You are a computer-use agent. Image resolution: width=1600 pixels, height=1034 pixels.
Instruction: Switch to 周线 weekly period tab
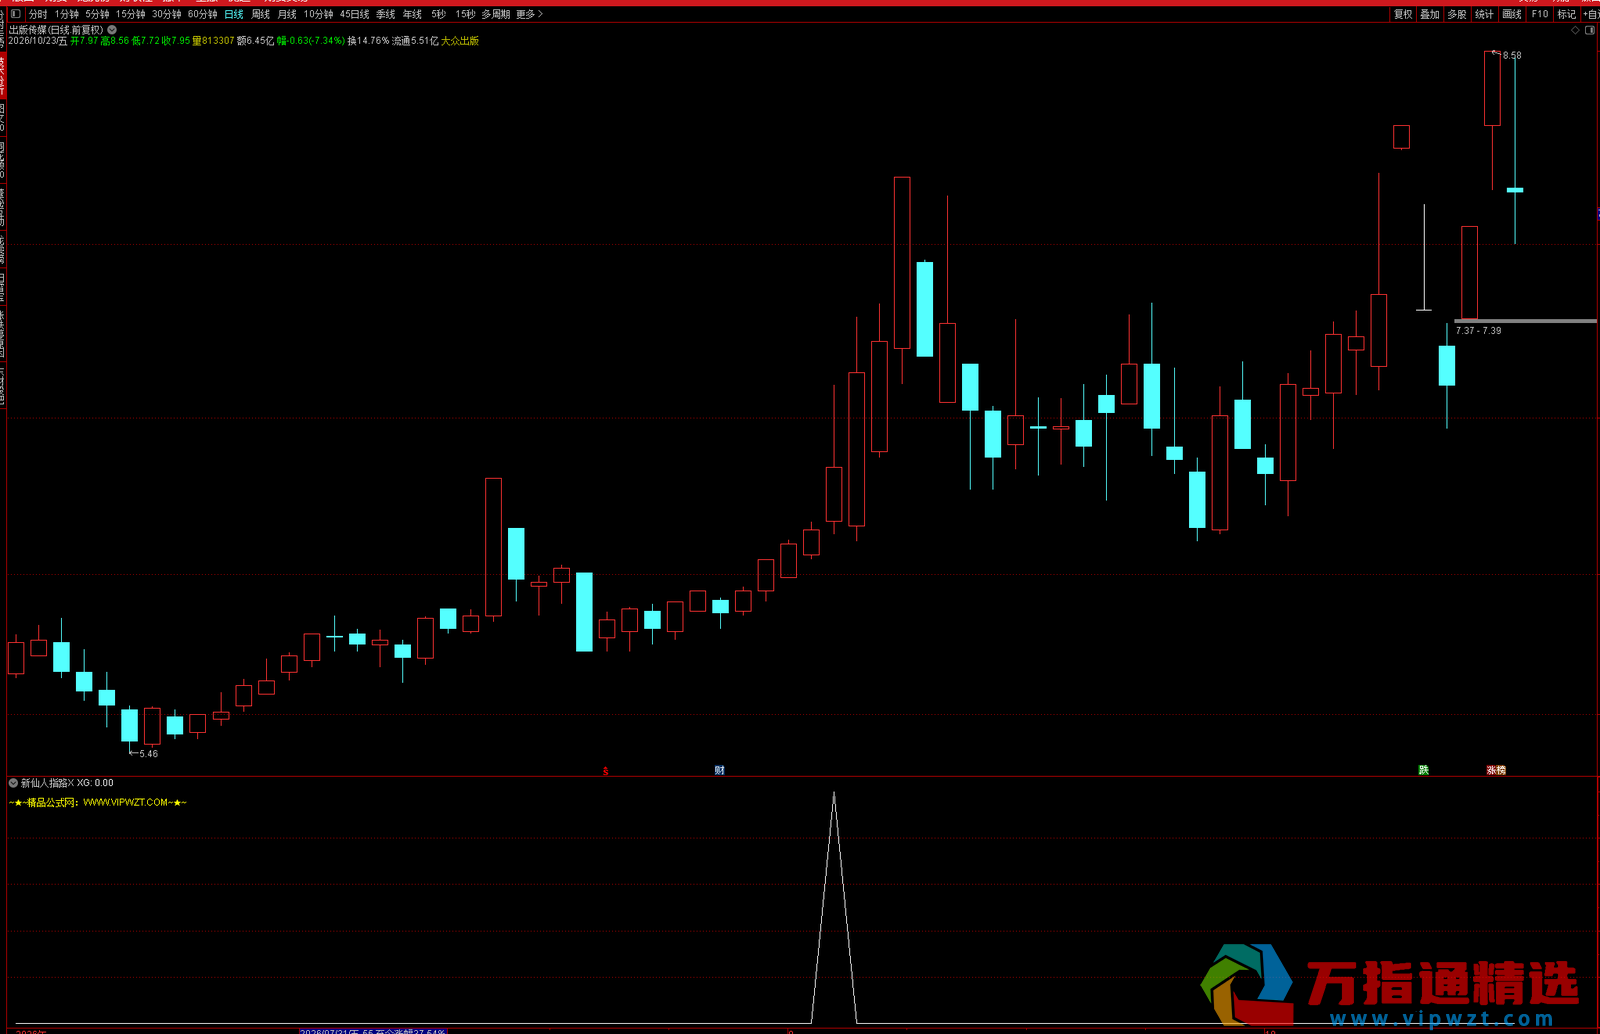click(x=261, y=14)
